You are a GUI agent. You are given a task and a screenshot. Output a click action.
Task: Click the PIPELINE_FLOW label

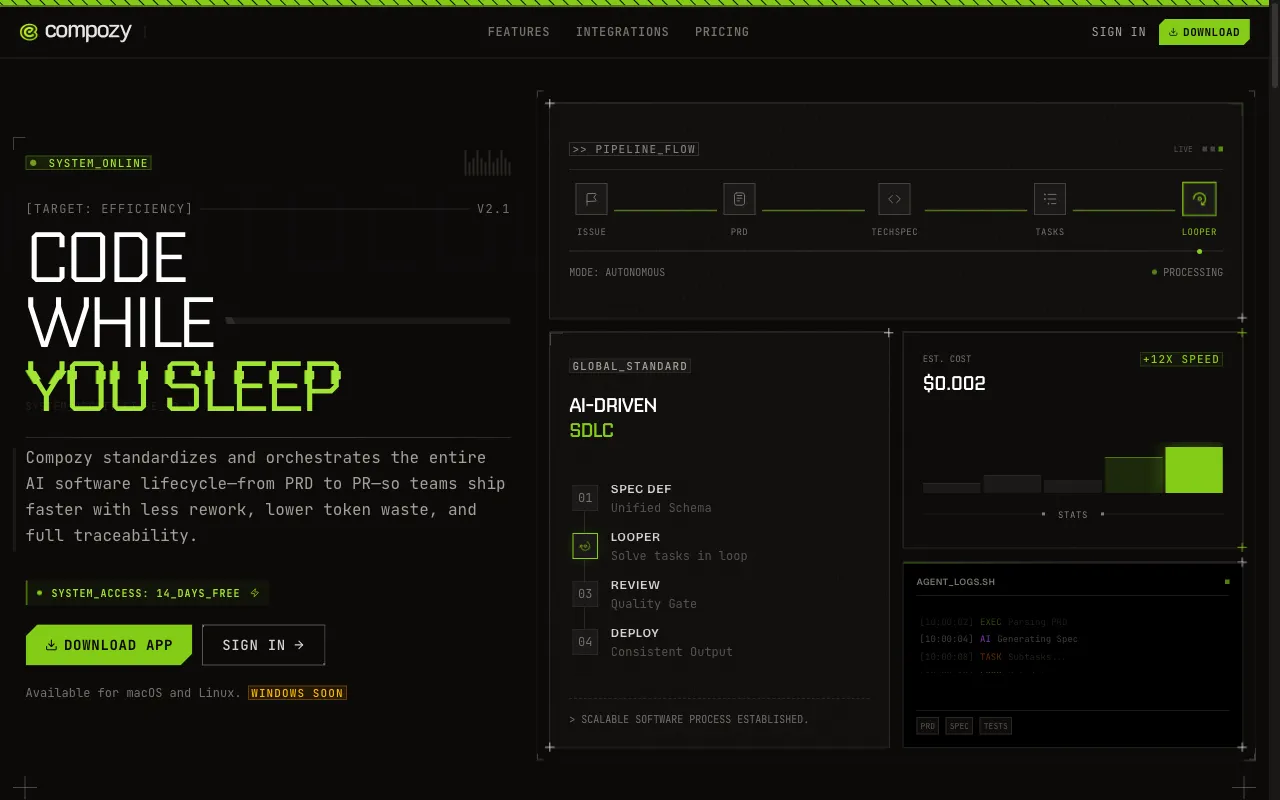[x=633, y=149]
